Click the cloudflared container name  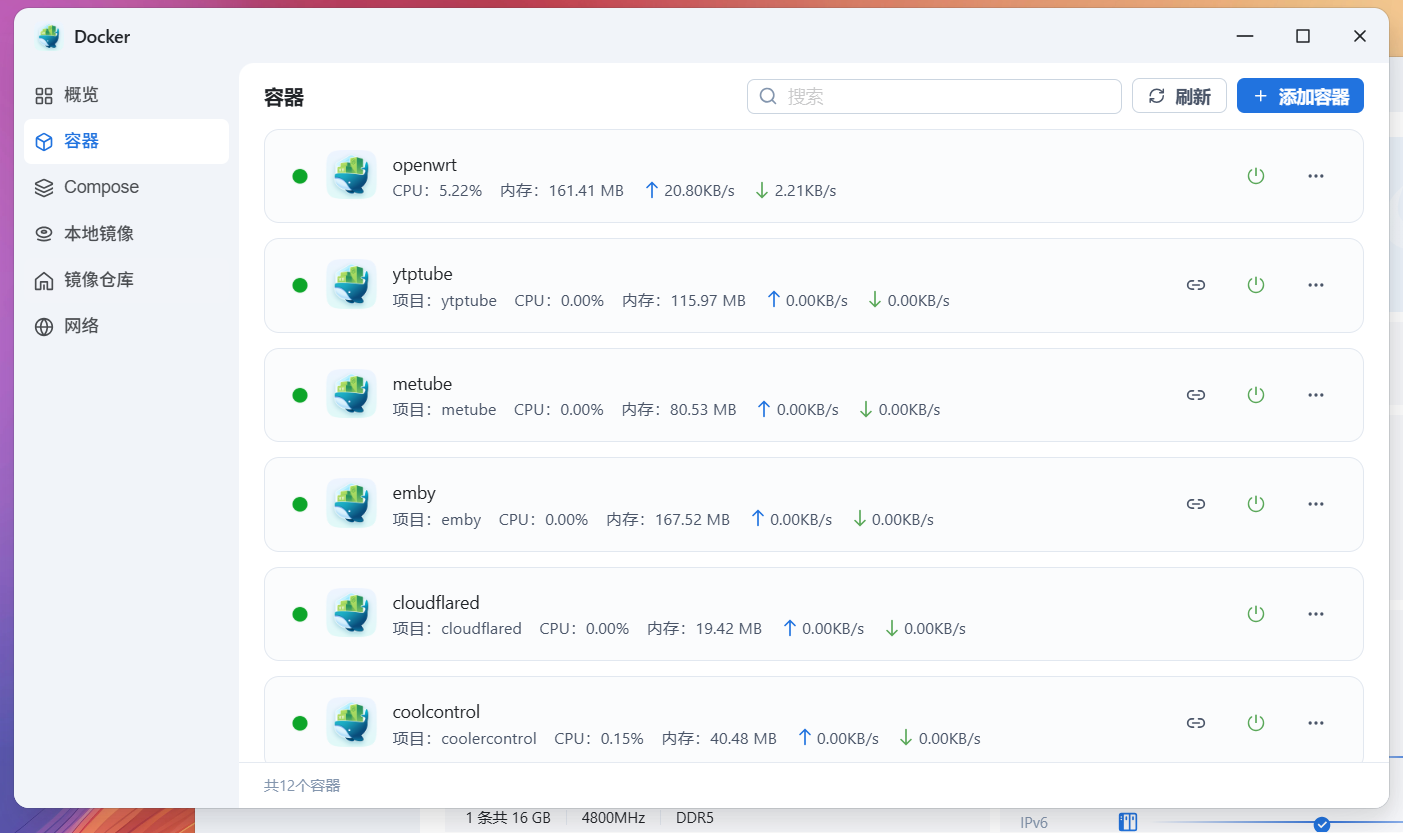pyautogui.click(x=436, y=603)
